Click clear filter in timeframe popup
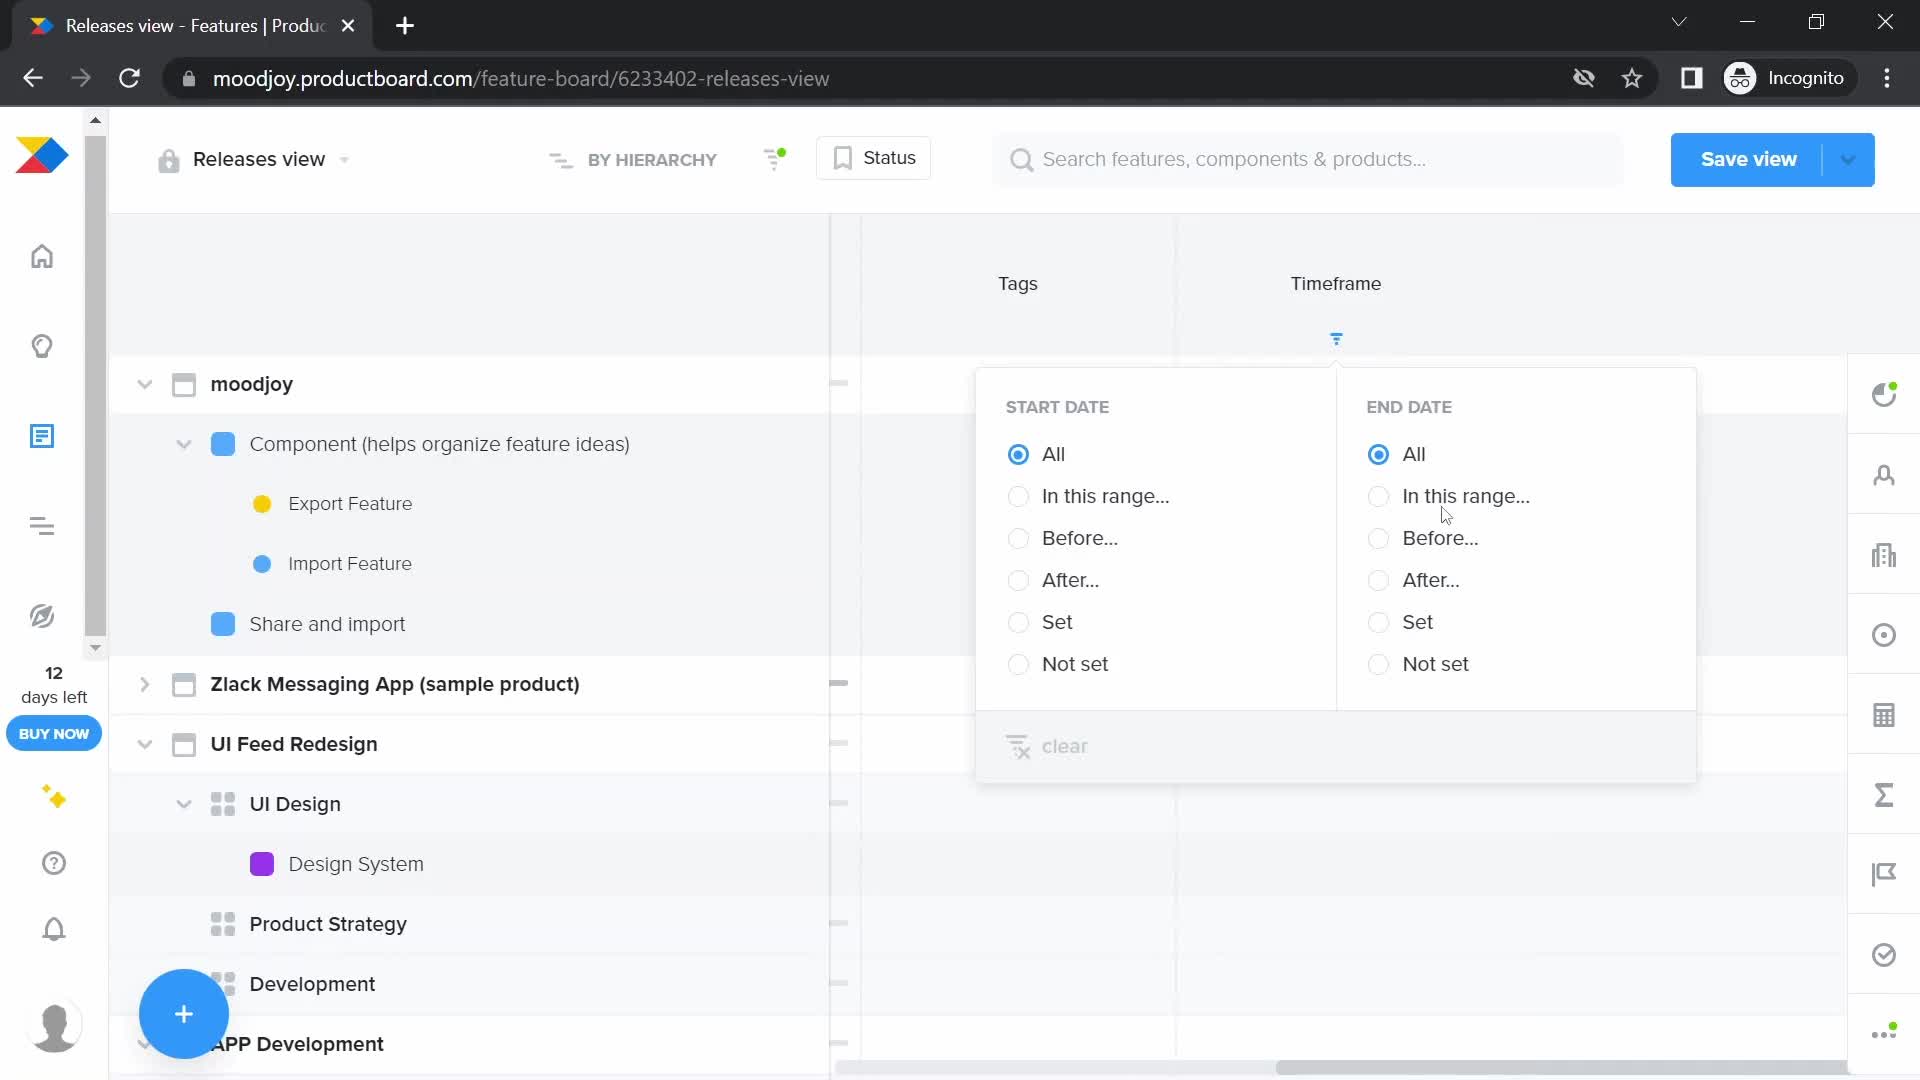The width and height of the screenshot is (1920, 1080). (x=1046, y=747)
